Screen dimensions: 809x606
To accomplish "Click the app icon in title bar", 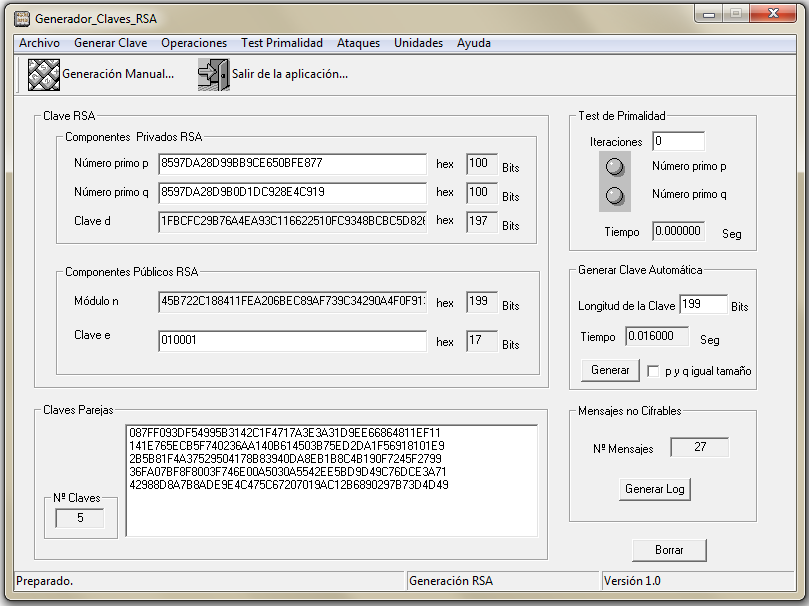I will point(20,19).
